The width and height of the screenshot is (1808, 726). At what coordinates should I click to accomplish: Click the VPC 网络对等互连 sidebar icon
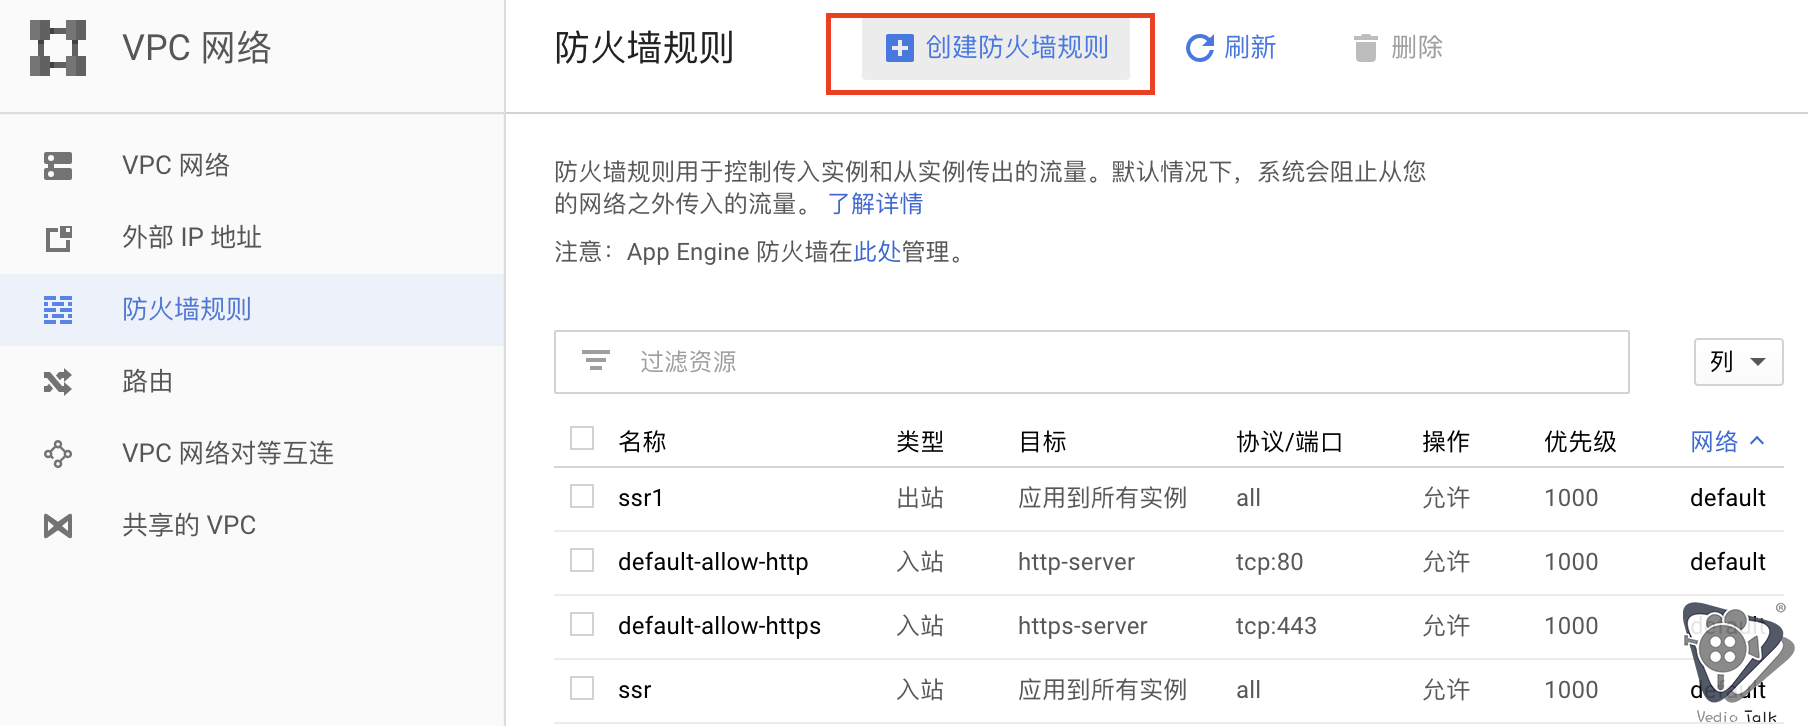tap(58, 454)
